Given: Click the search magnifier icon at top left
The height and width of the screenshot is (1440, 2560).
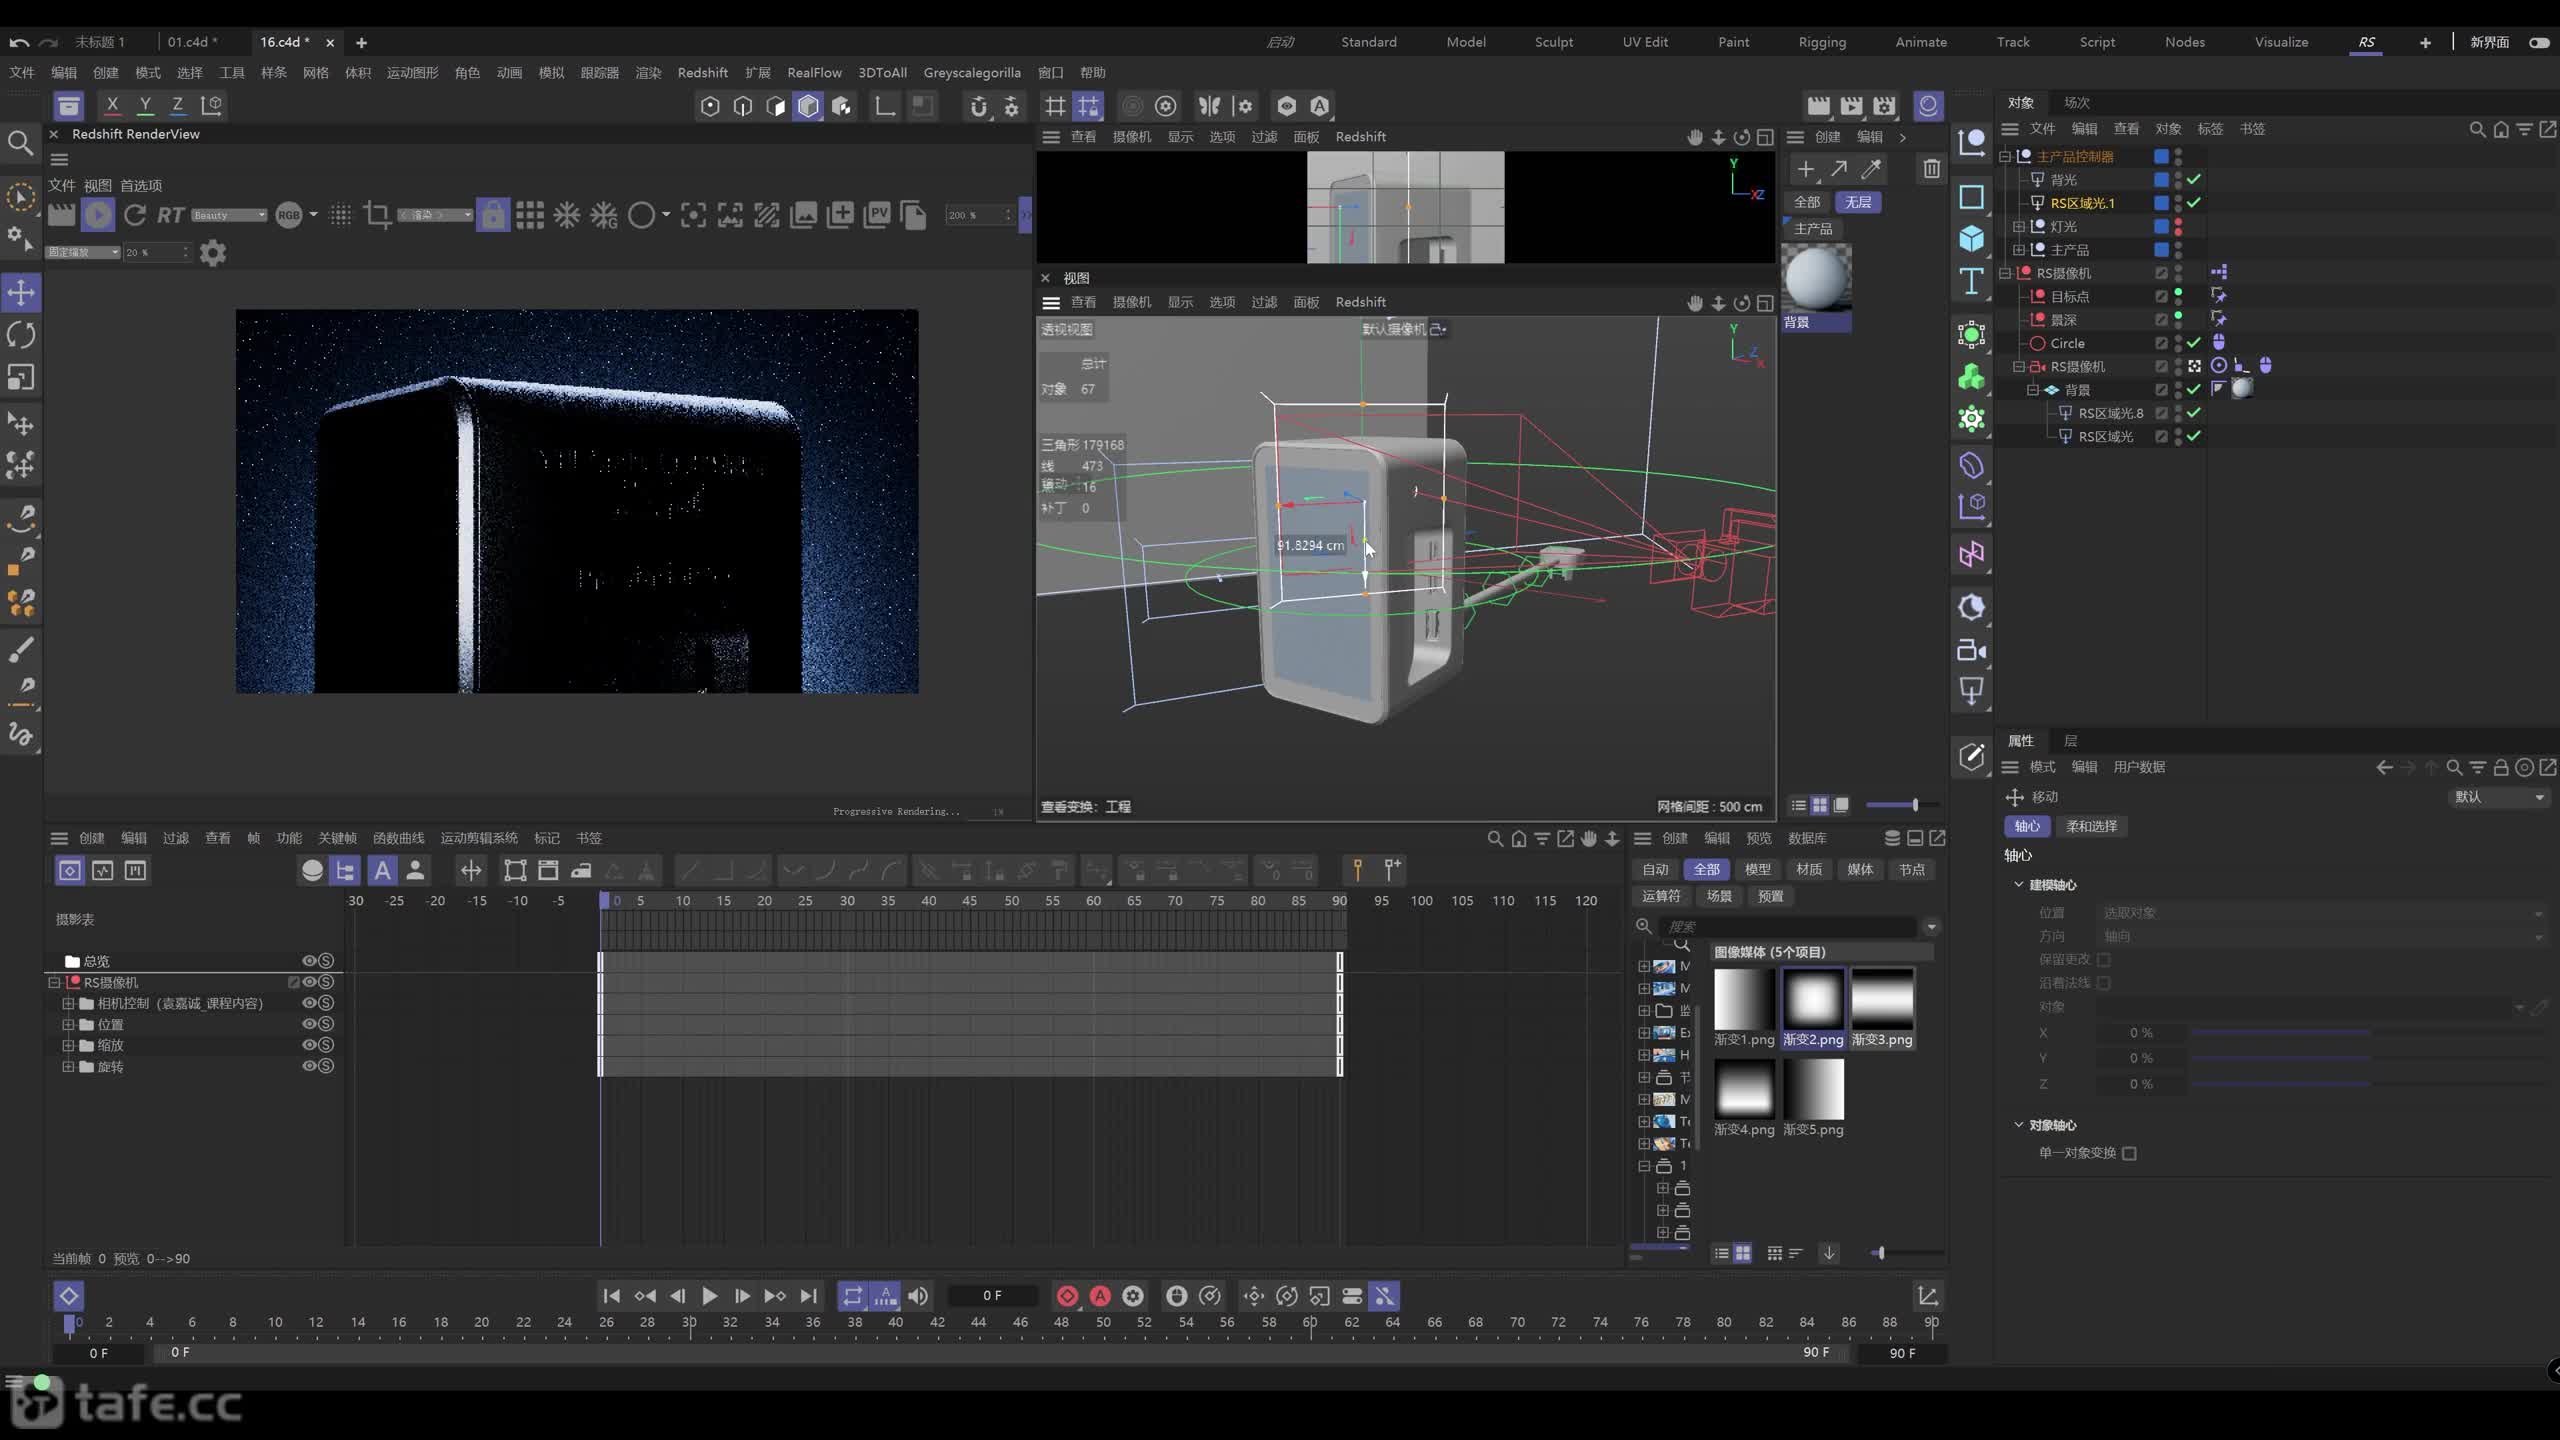Looking at the screenshot, I should pyautogui.click(x=20, y=143).
